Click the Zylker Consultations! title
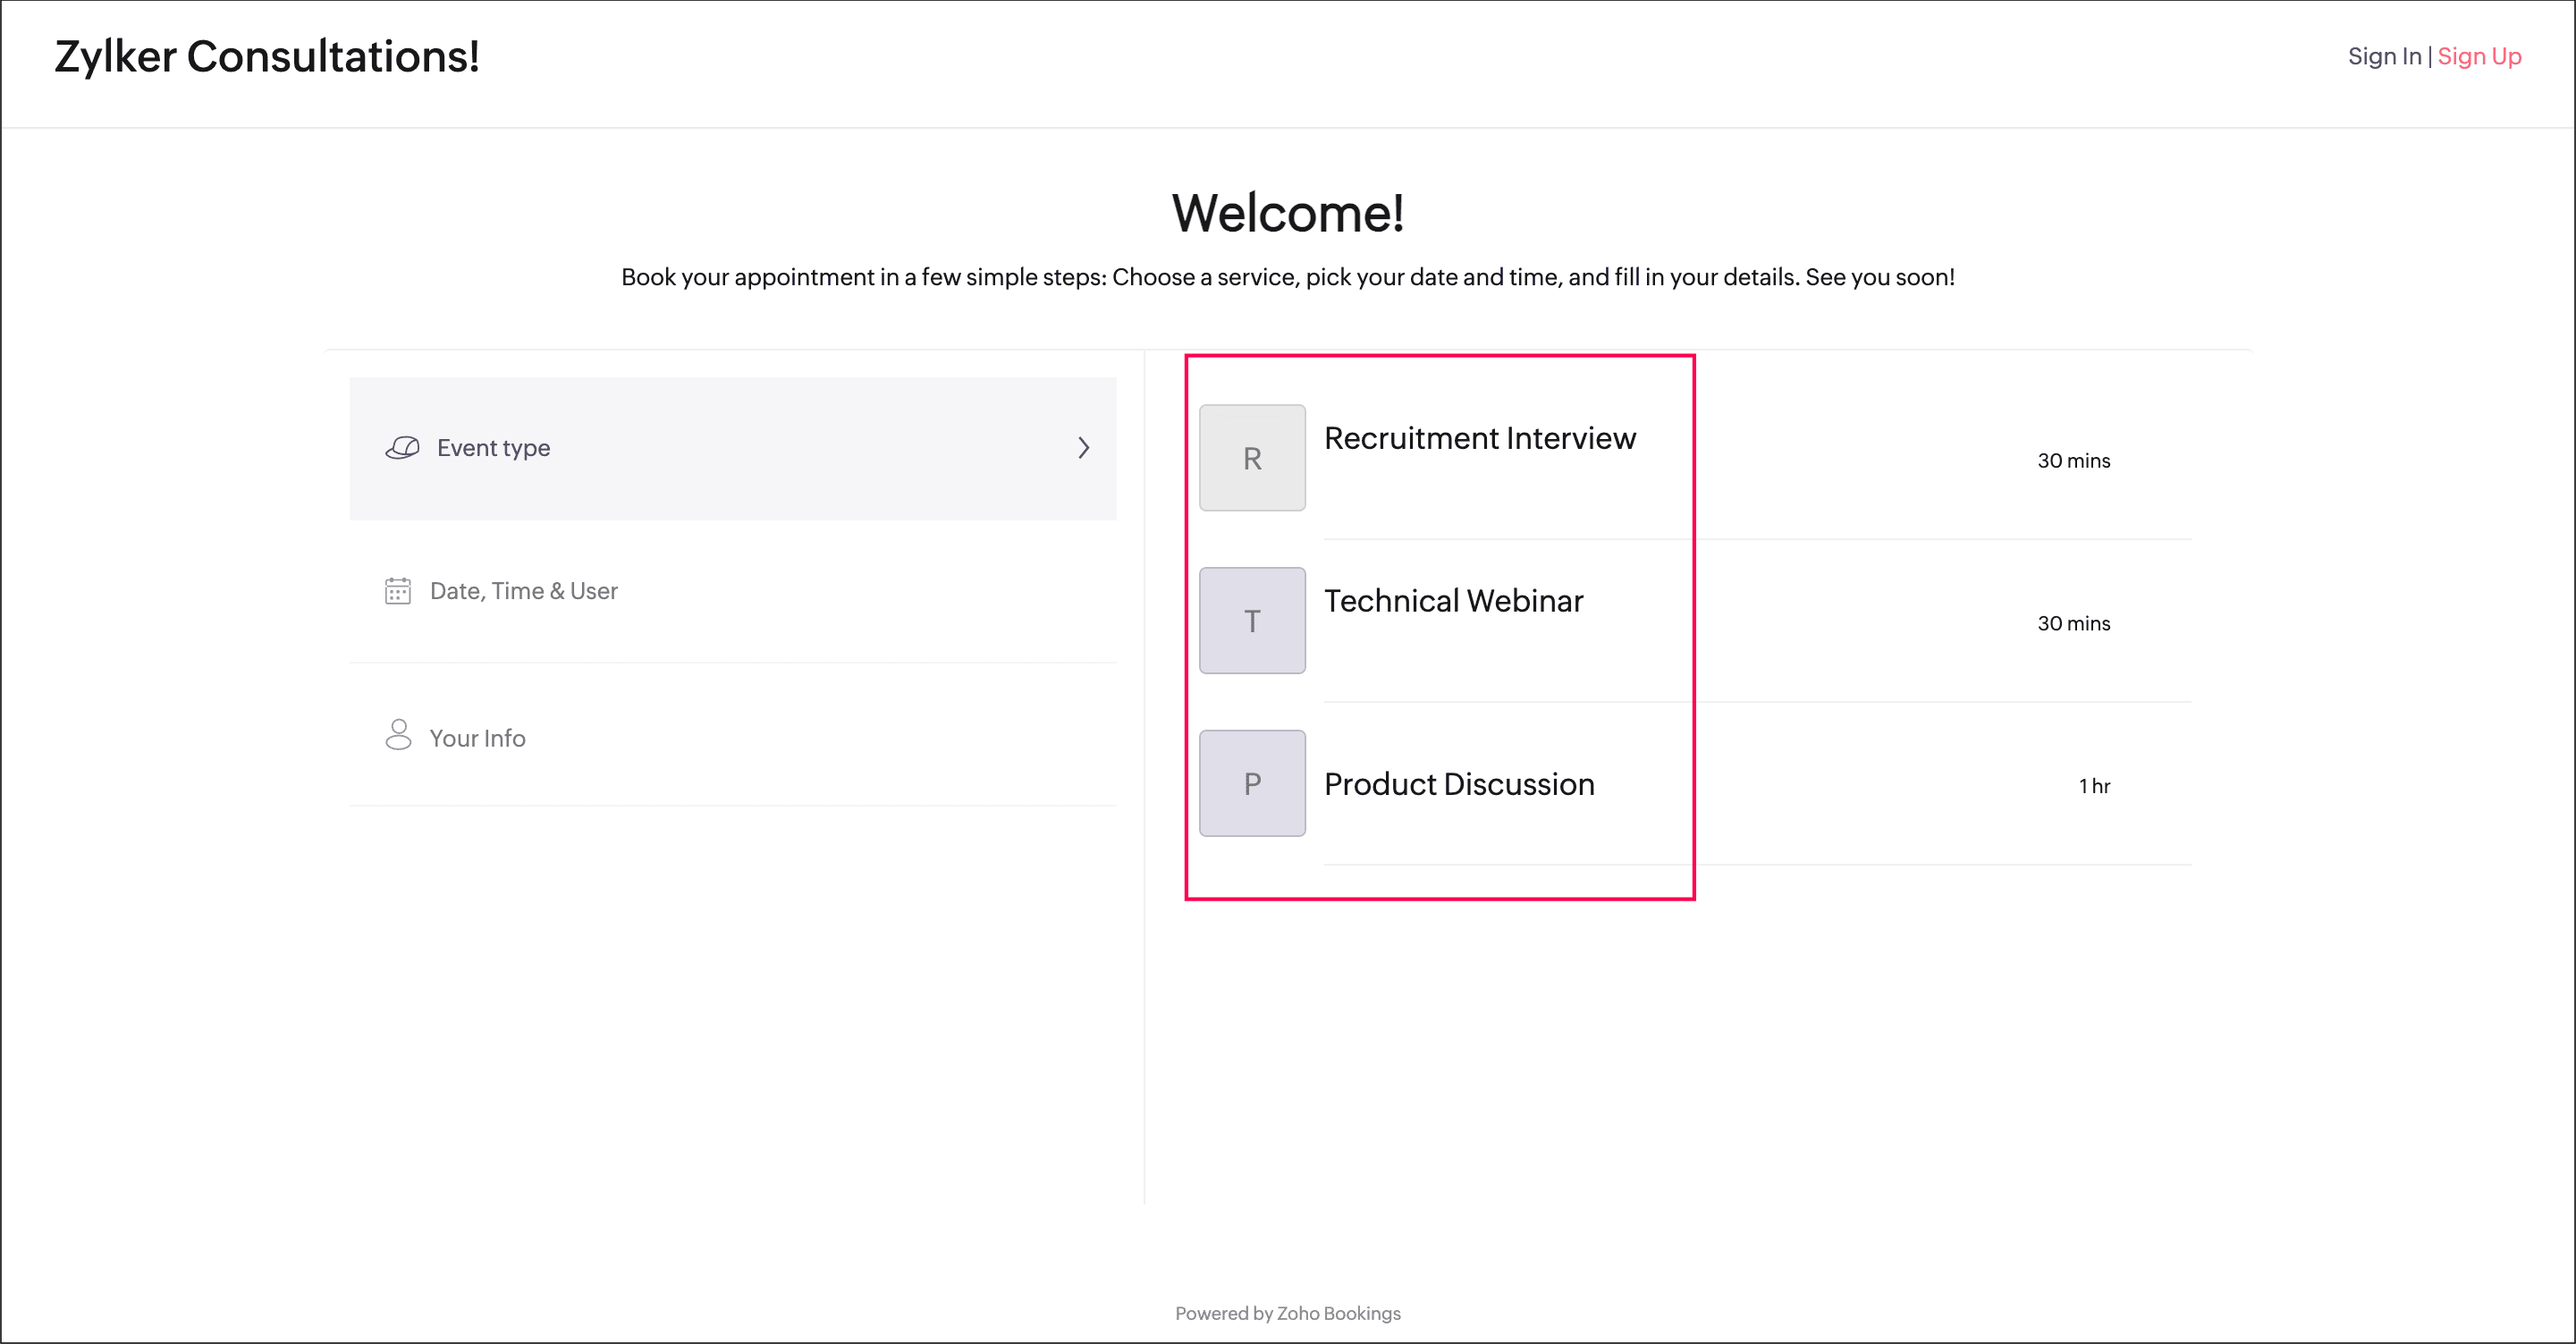This screenshot has width=2576, height=1344. pyautogui.click(x=267, y=56)
